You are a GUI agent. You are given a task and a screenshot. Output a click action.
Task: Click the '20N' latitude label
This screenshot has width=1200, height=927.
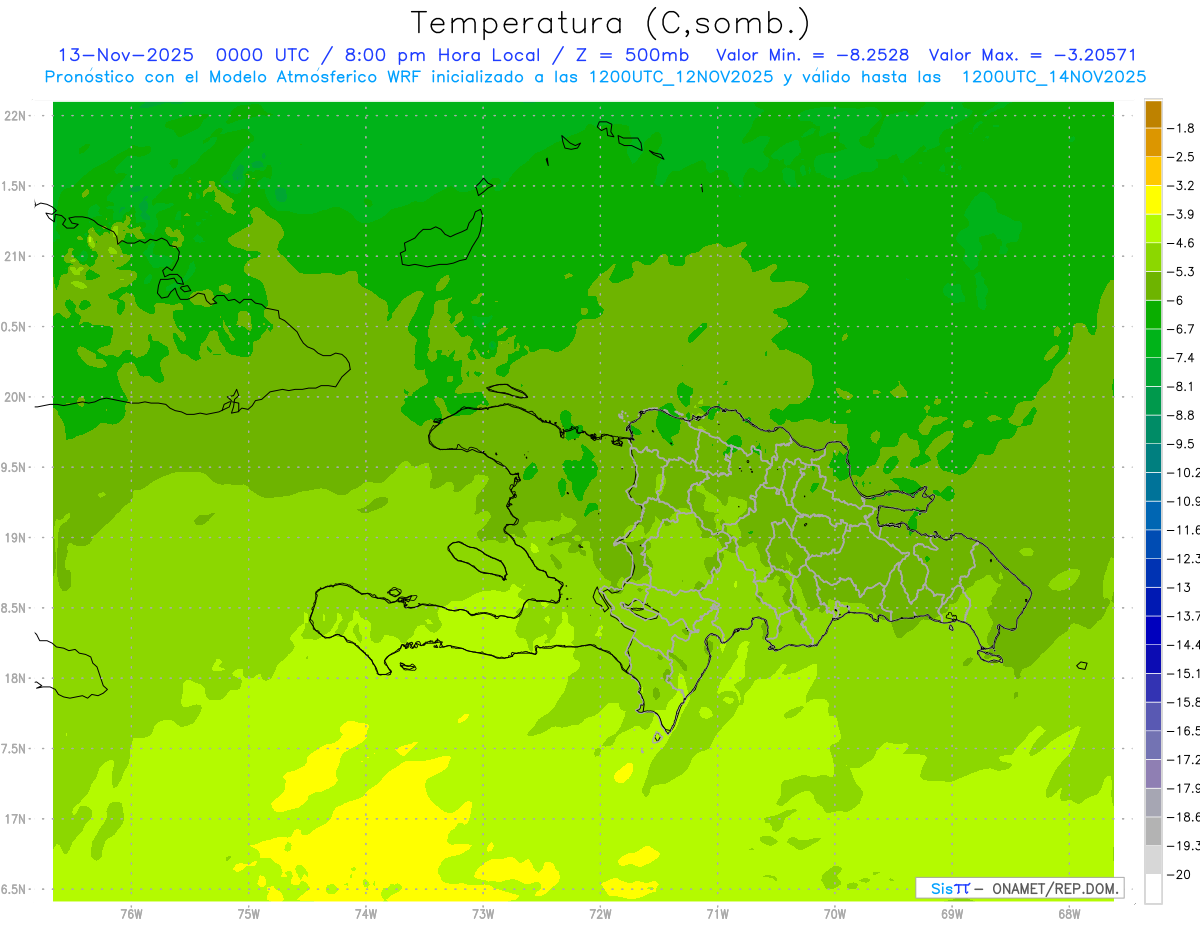(17, 397)
